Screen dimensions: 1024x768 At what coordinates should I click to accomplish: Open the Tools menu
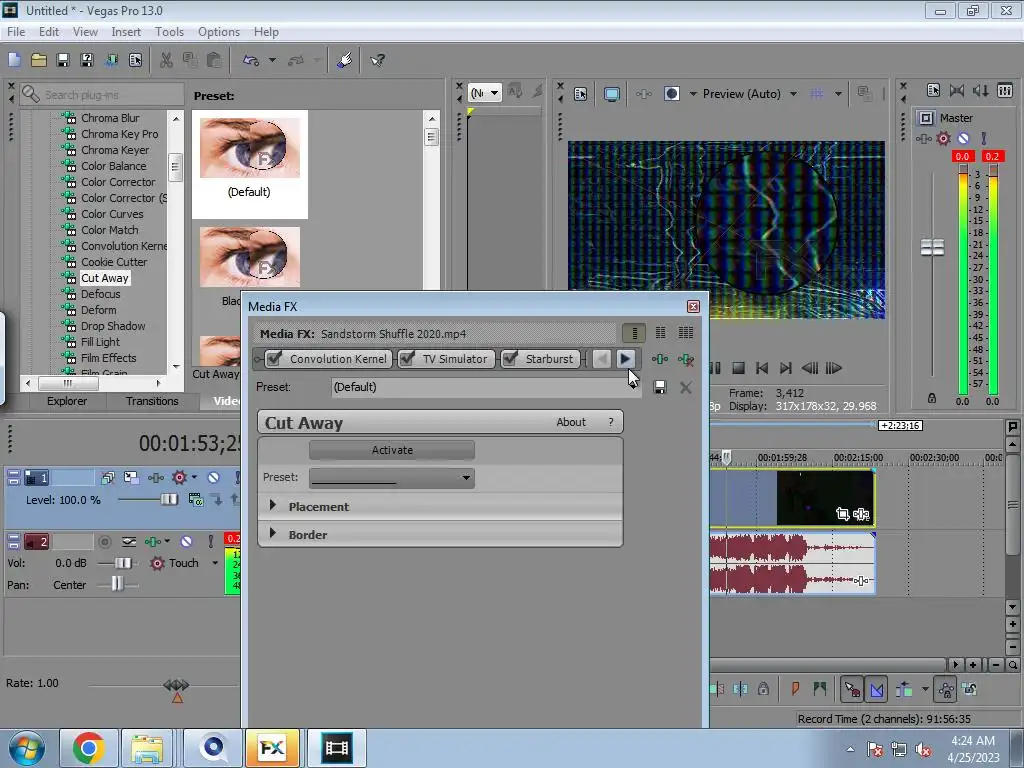(x=169, y=32)
